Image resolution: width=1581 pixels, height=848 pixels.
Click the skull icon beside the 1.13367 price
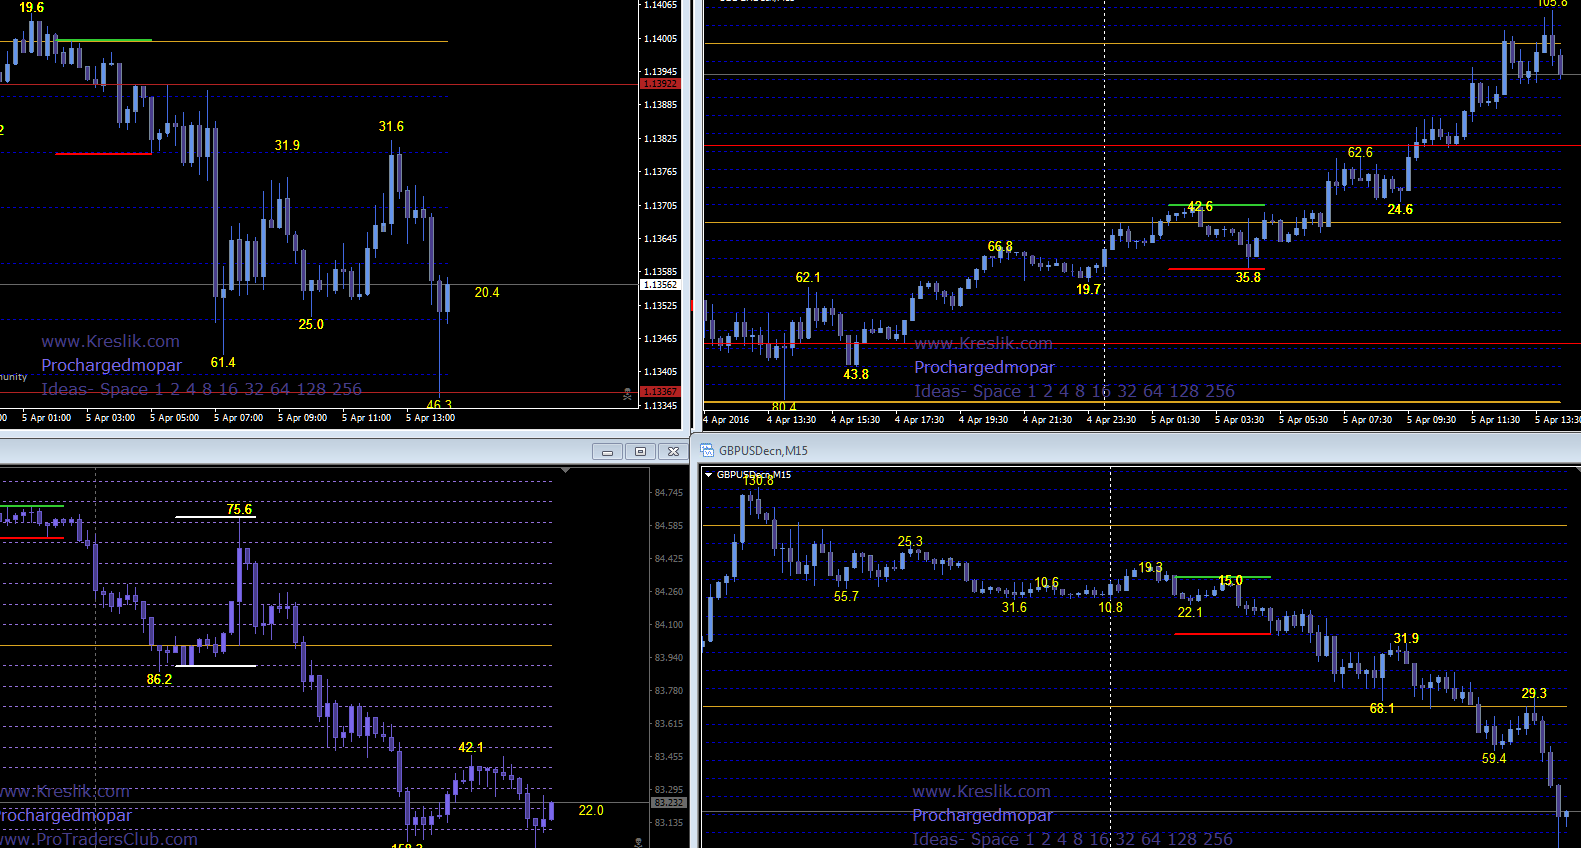coord(627,394)
